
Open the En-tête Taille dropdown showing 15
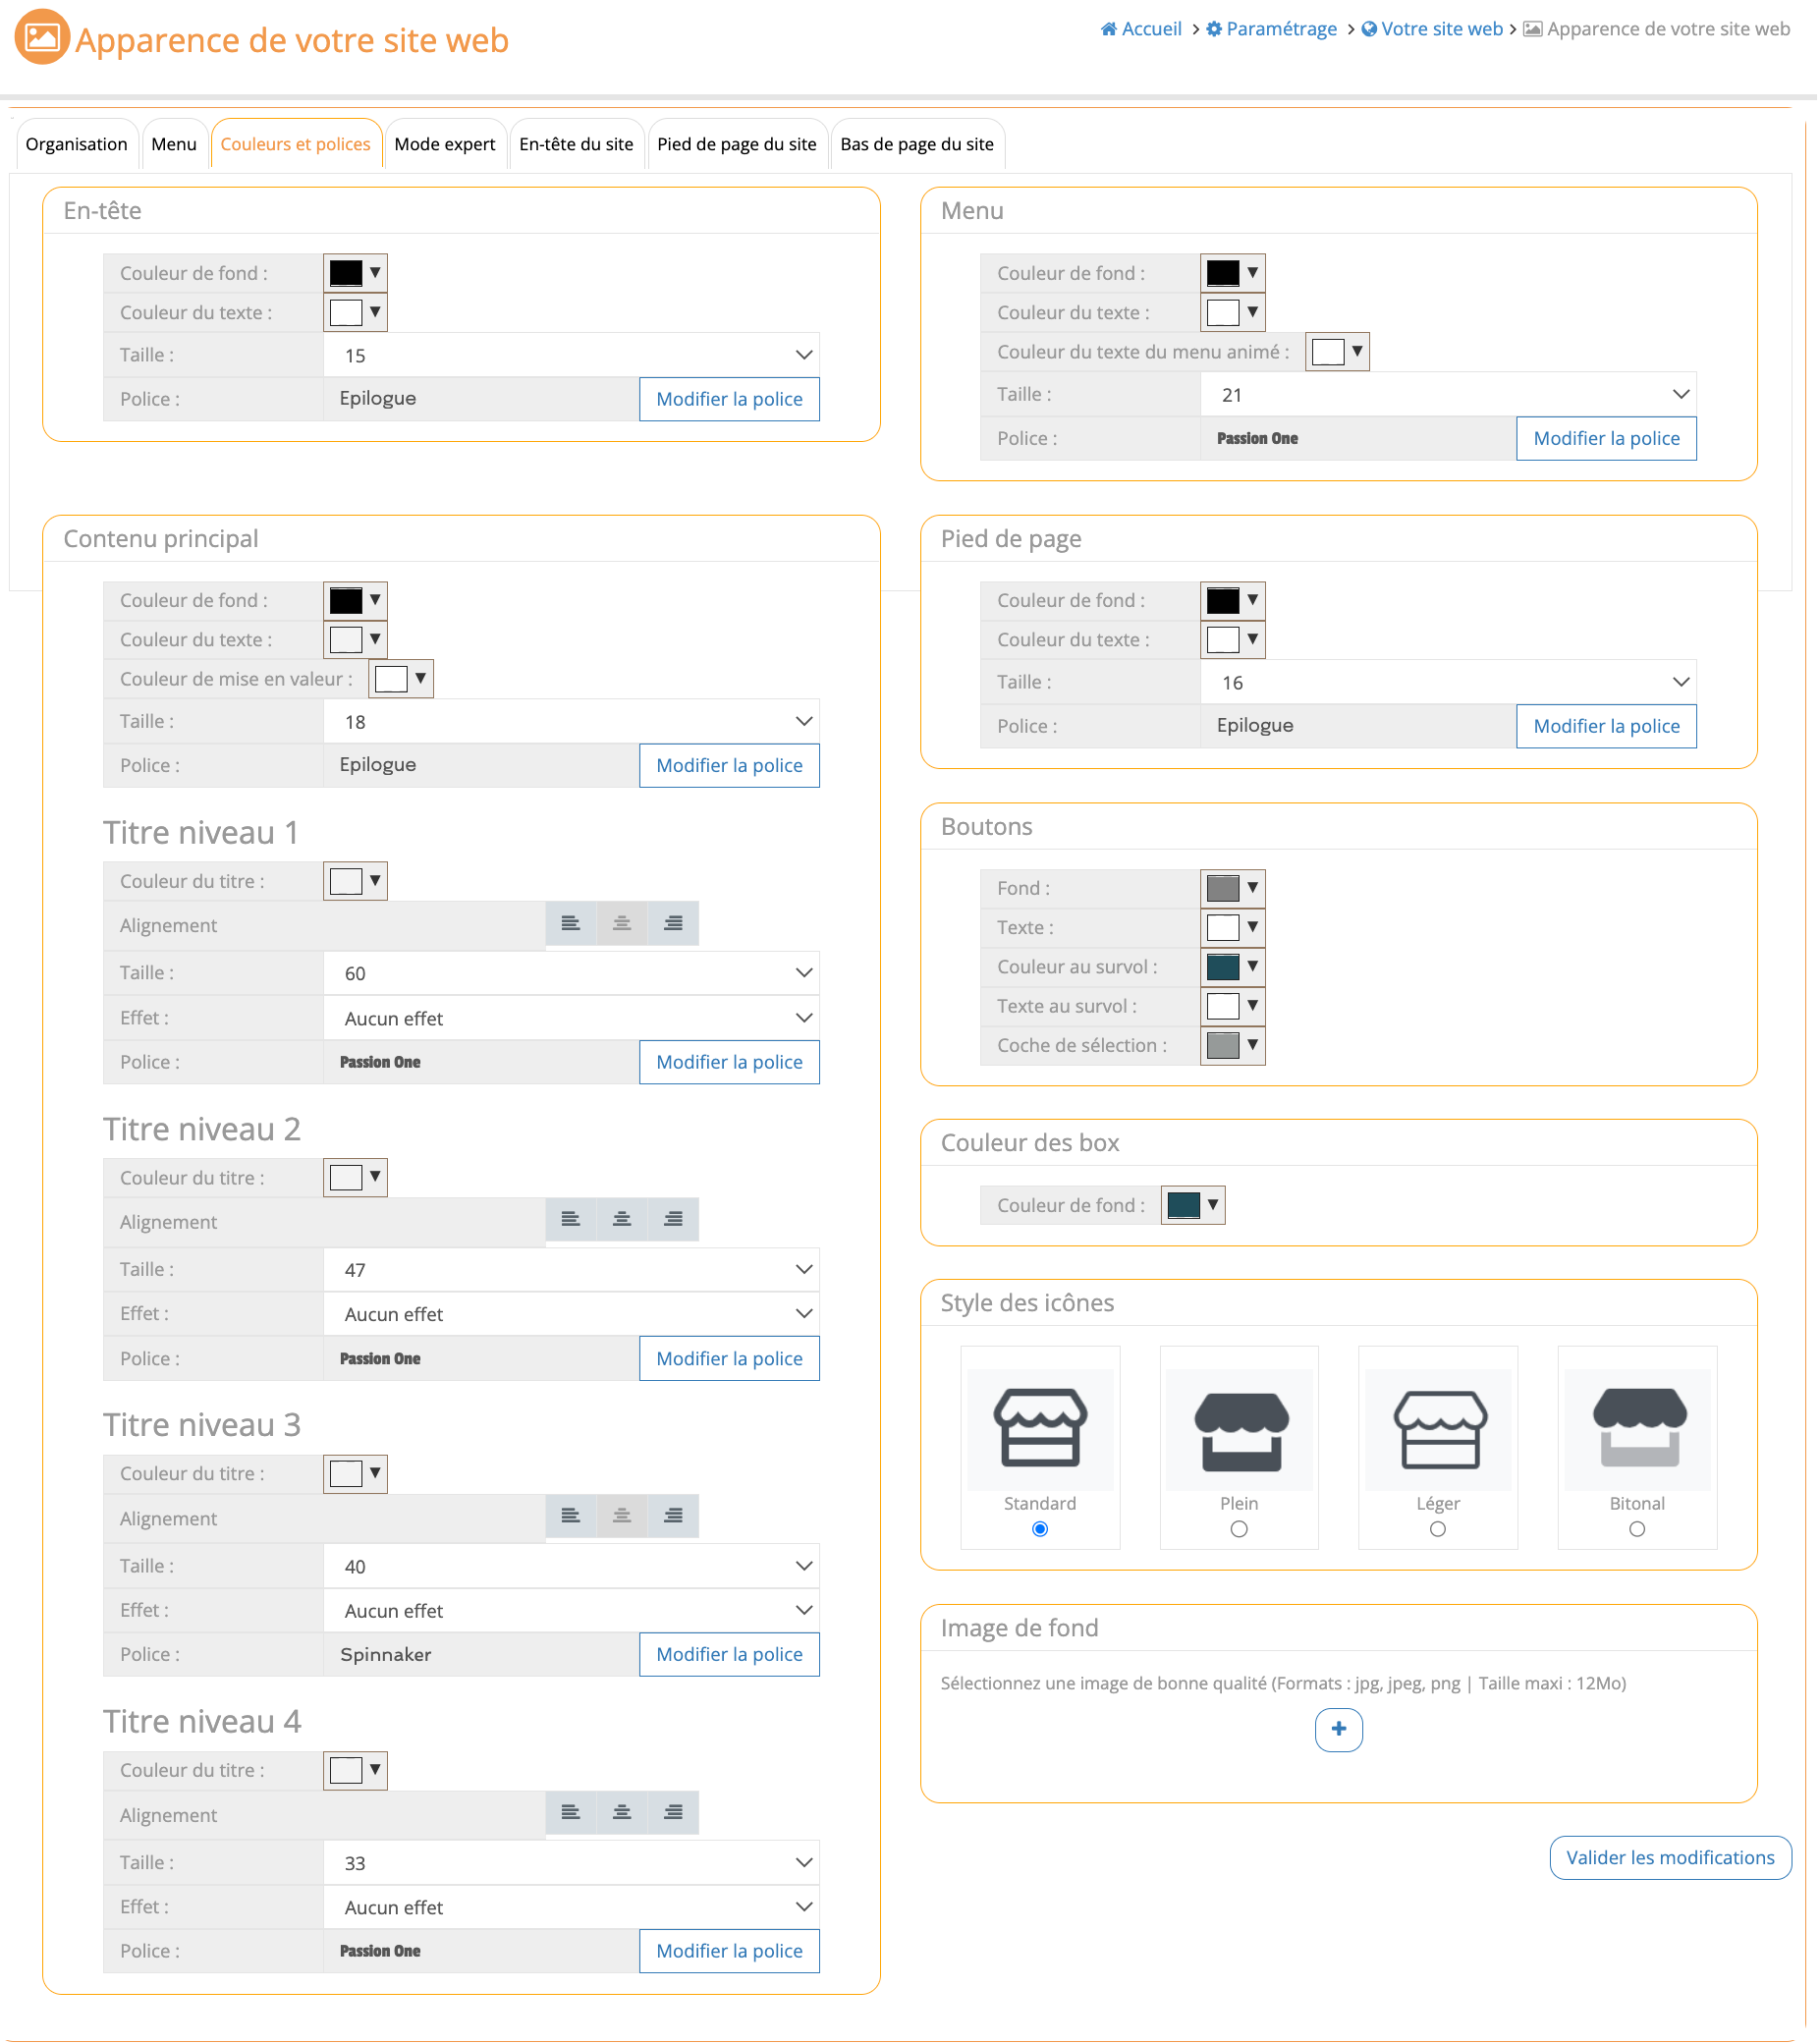(572, 356)
